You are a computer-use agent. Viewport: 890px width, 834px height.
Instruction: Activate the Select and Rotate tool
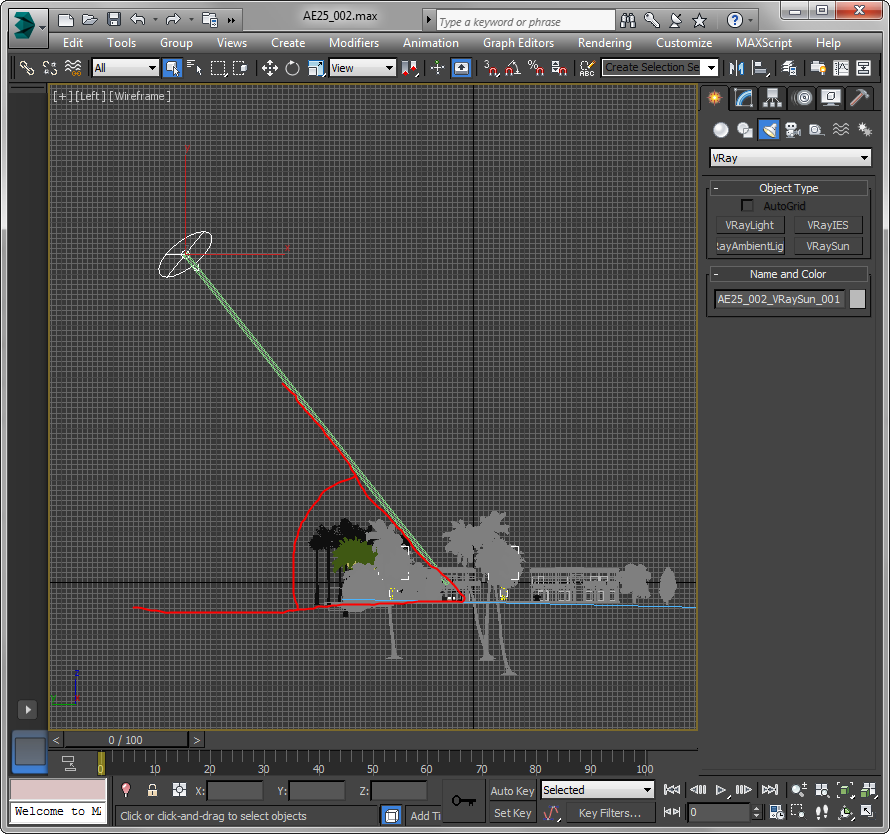coord(292,68)
